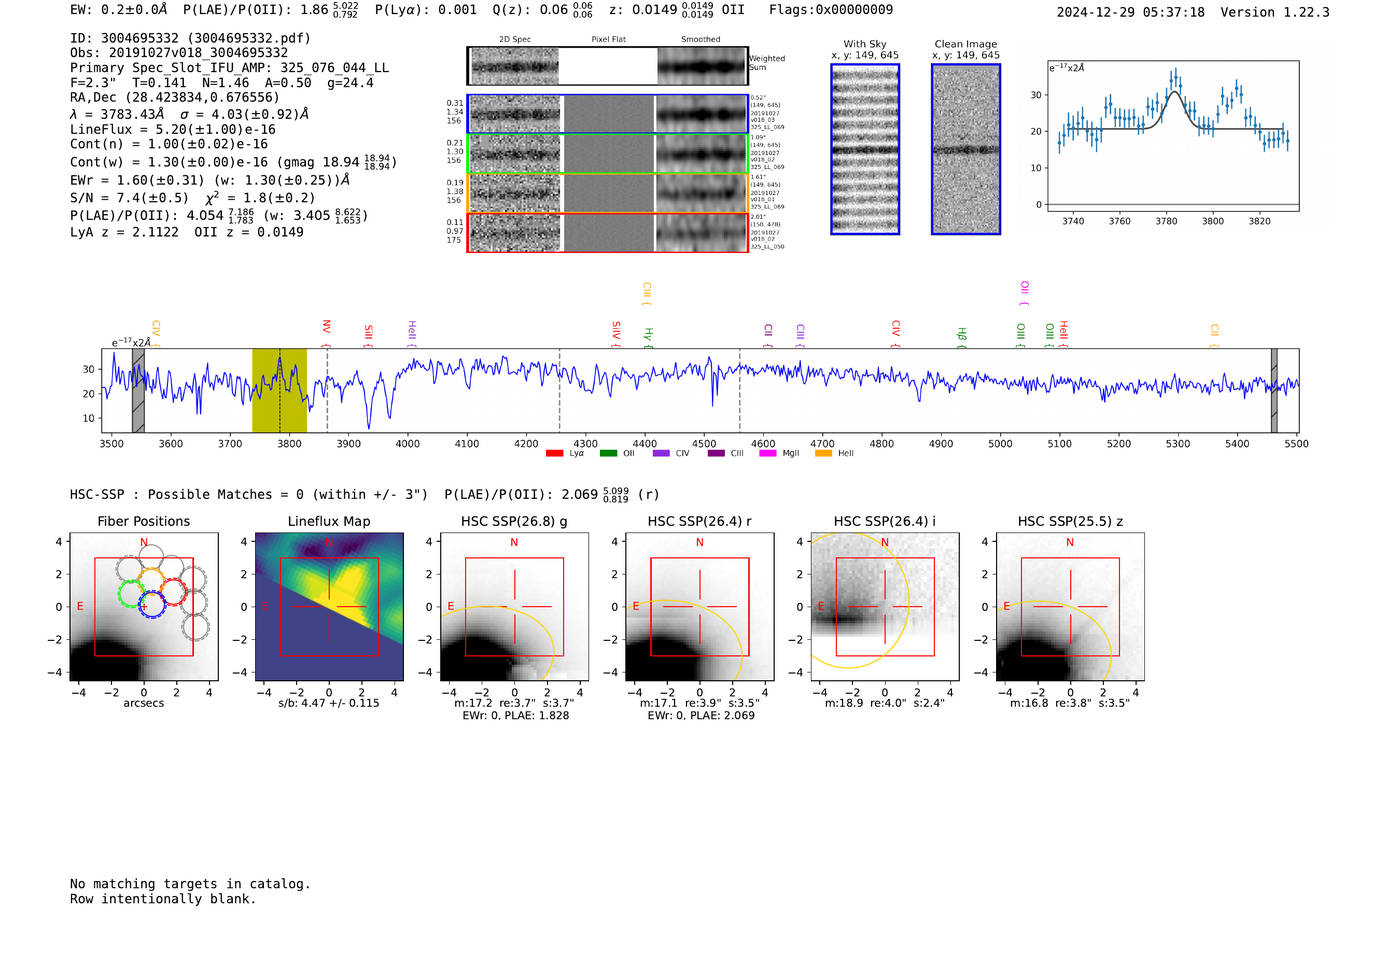Click the No matching targets in catalog message
This screenshot has height=953, width=1400.
190,884
